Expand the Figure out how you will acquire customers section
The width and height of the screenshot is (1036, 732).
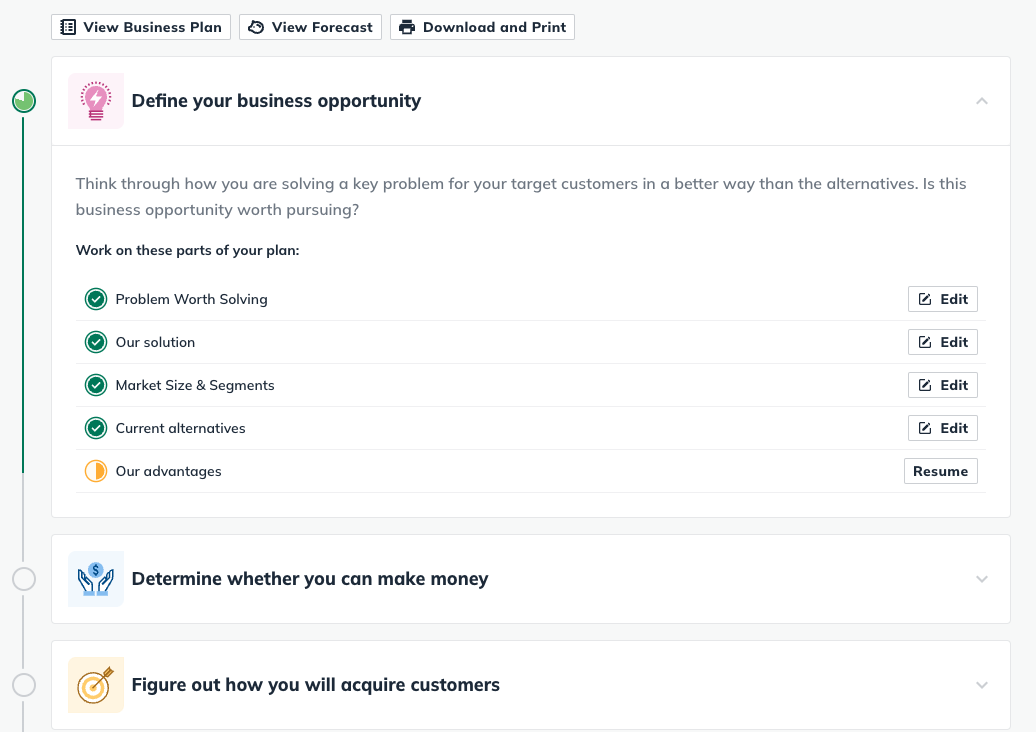pyautogui.click(x=981, y=685)
